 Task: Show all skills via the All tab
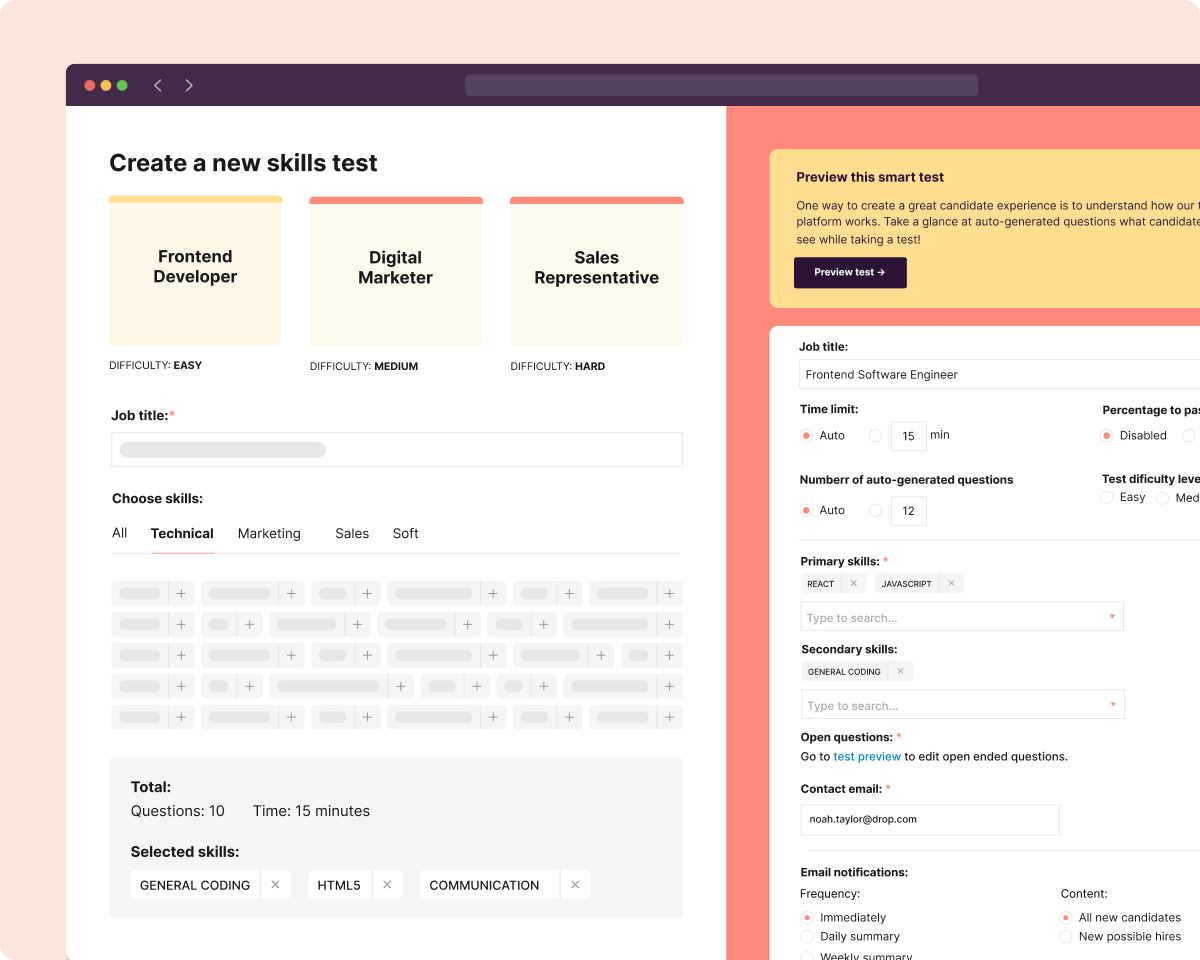119,533
